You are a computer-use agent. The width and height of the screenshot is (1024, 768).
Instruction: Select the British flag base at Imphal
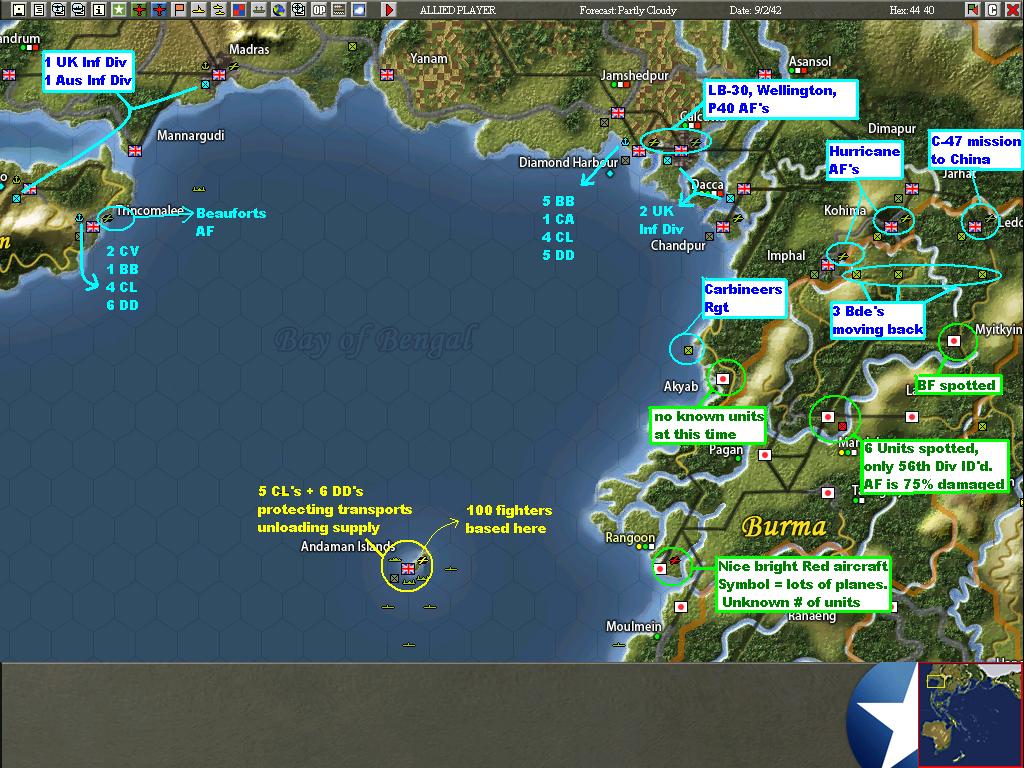(827, 265)
